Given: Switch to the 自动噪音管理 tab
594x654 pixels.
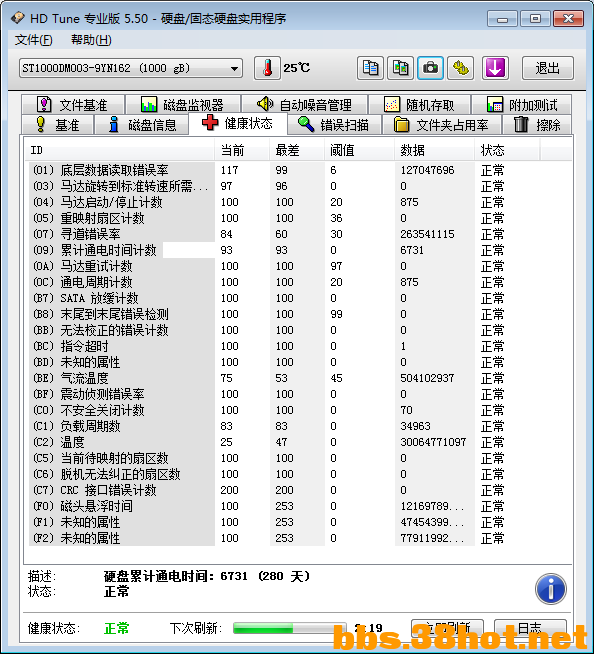Looking at the screenshot, I should 305,104.
